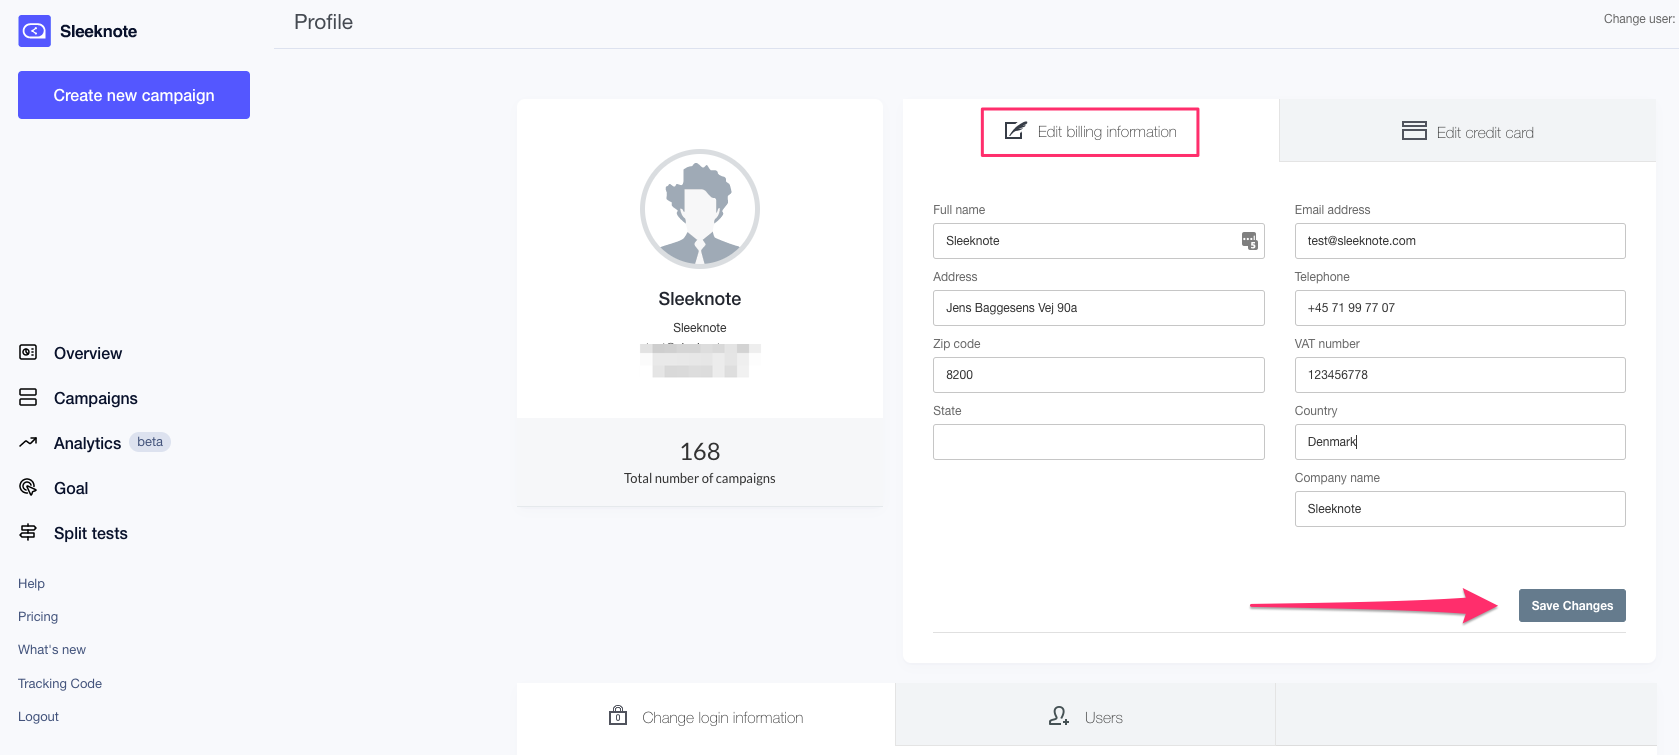This screenshot has height=755, width=1679.
Task: Click the Split tests signpost icon
Action: tap(28, 532)
